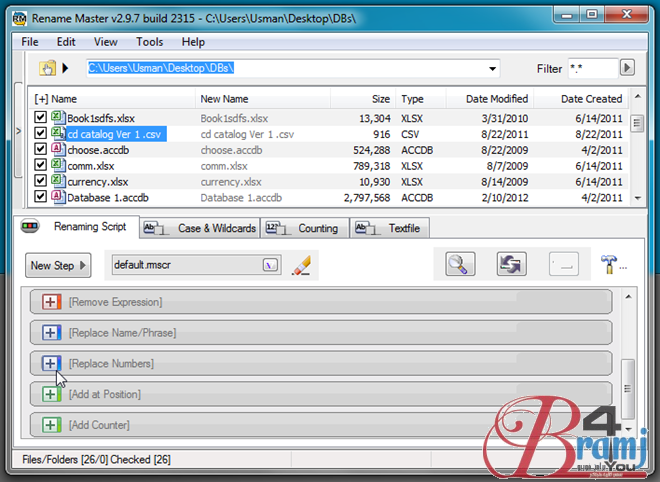The image size is (660, 482).
Task: Uncheck the Book1sdfs.xlsx checkbox
Action: 40,117
